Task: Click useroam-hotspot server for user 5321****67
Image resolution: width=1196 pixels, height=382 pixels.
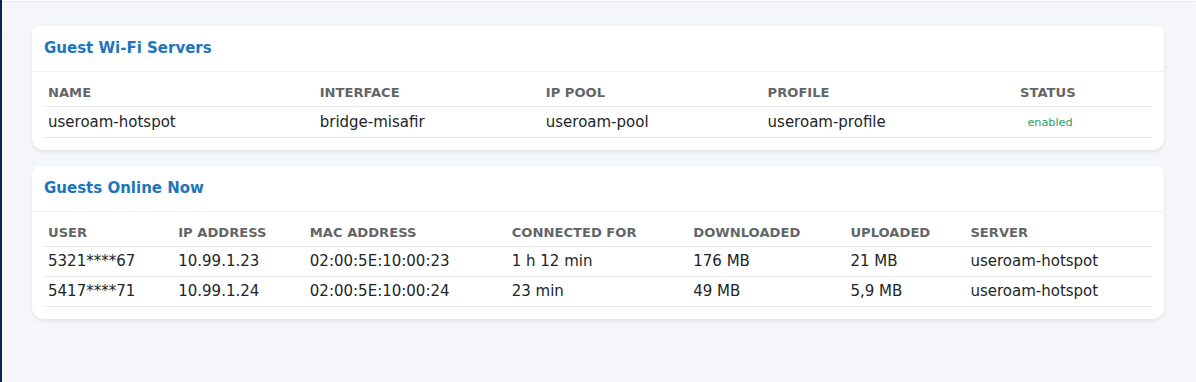Action: click(x=1034, y=261)
